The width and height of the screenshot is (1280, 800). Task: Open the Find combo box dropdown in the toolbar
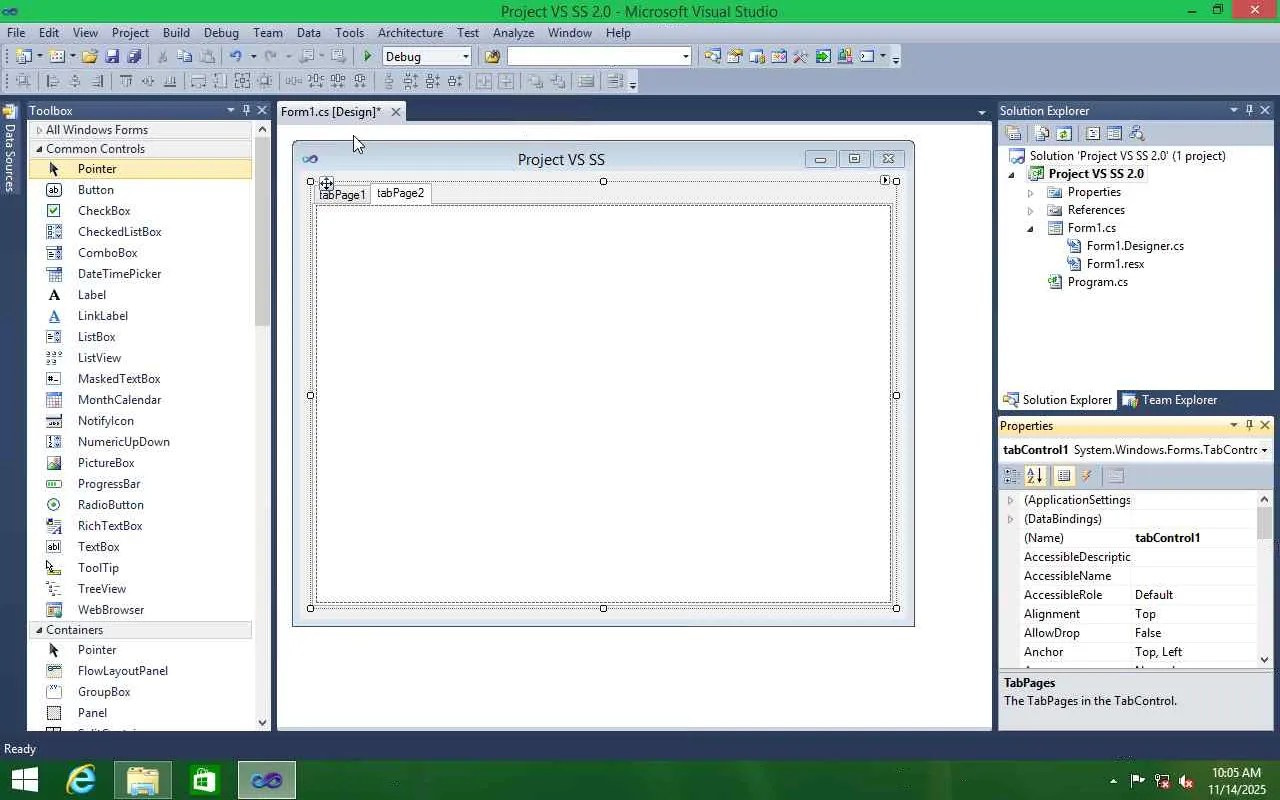[x=685, y=57]
